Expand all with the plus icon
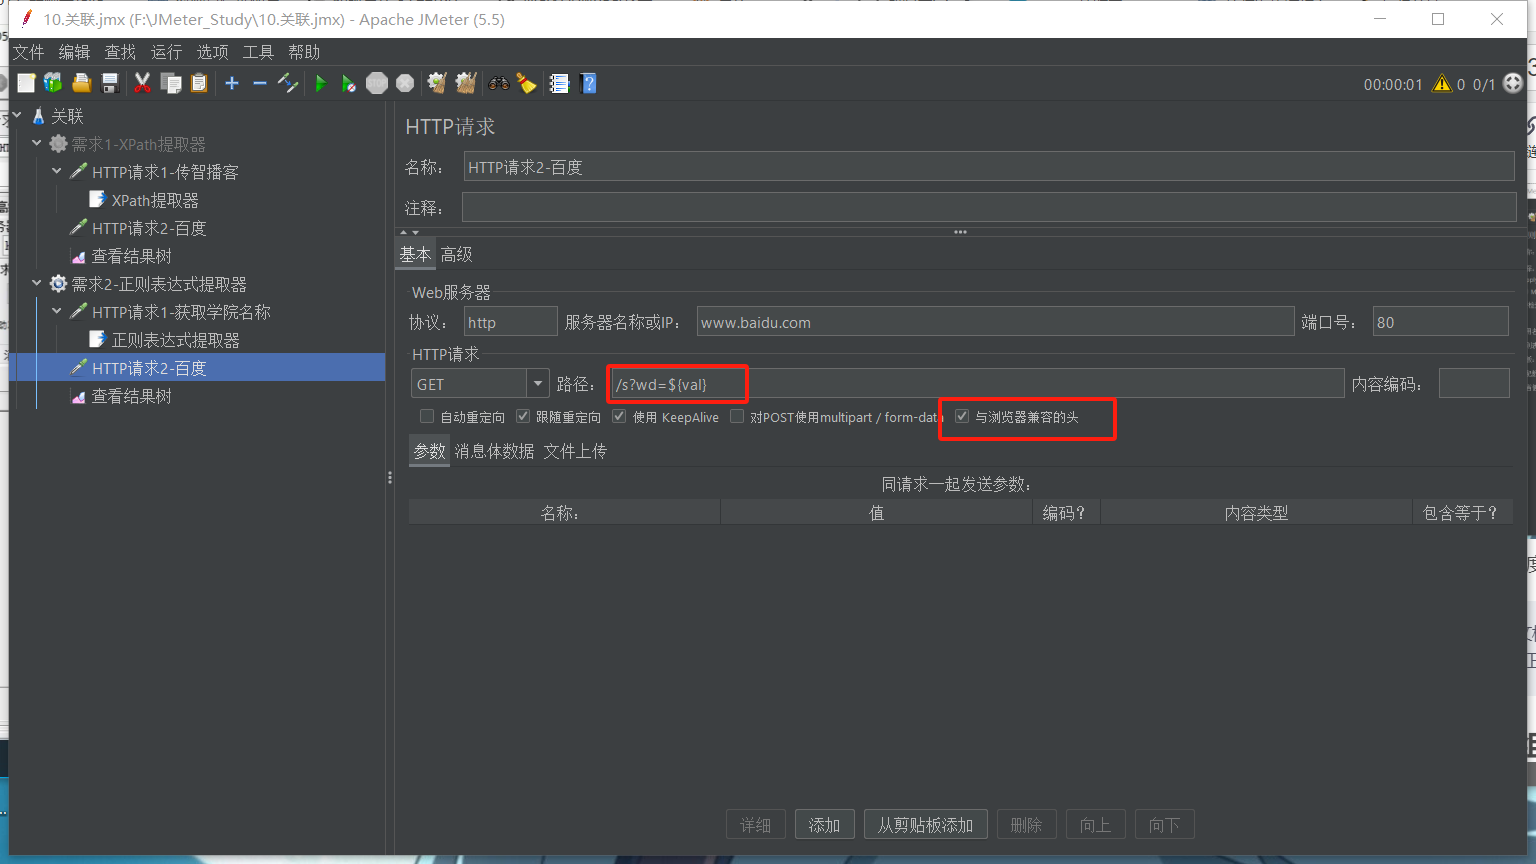This screenshot has width=1536, height=864. coord(232,83)
